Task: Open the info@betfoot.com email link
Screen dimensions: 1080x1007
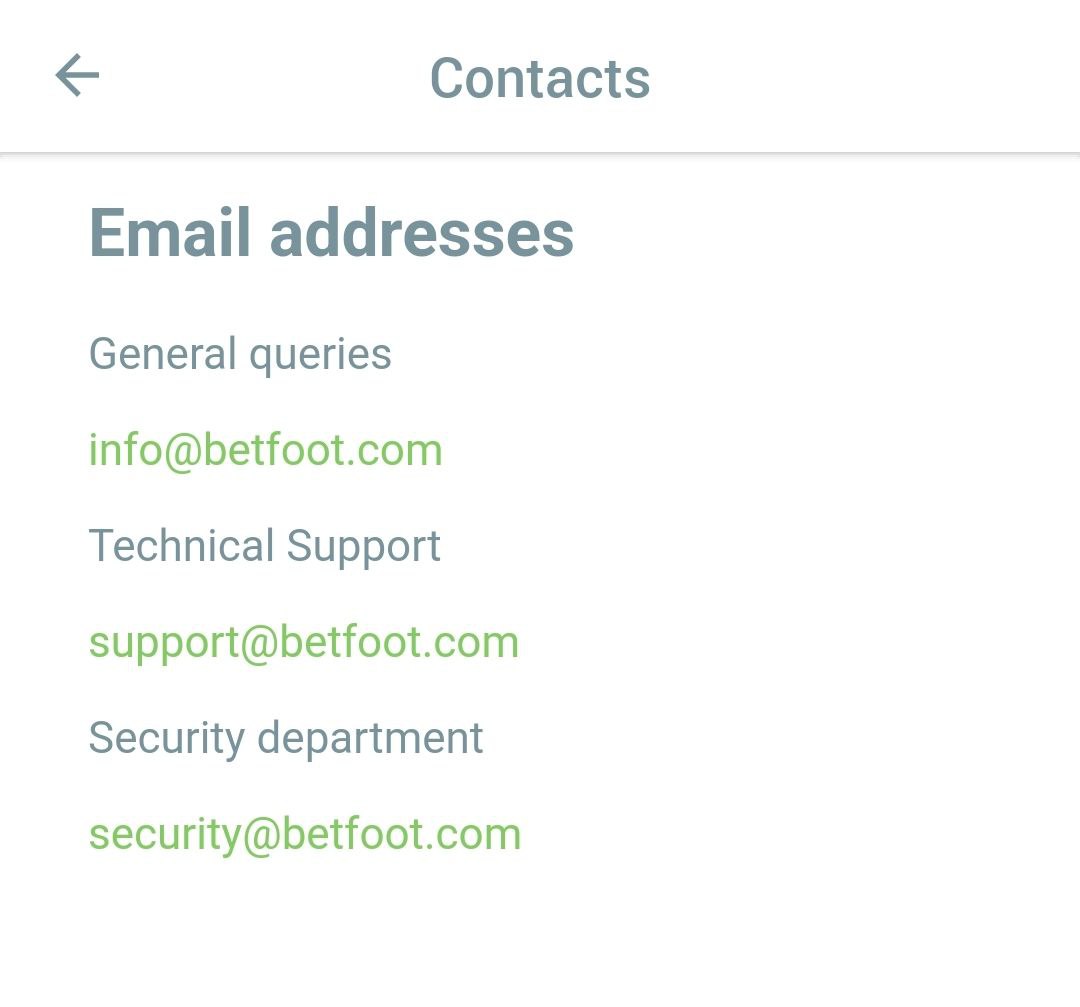Action: (265, 450)
